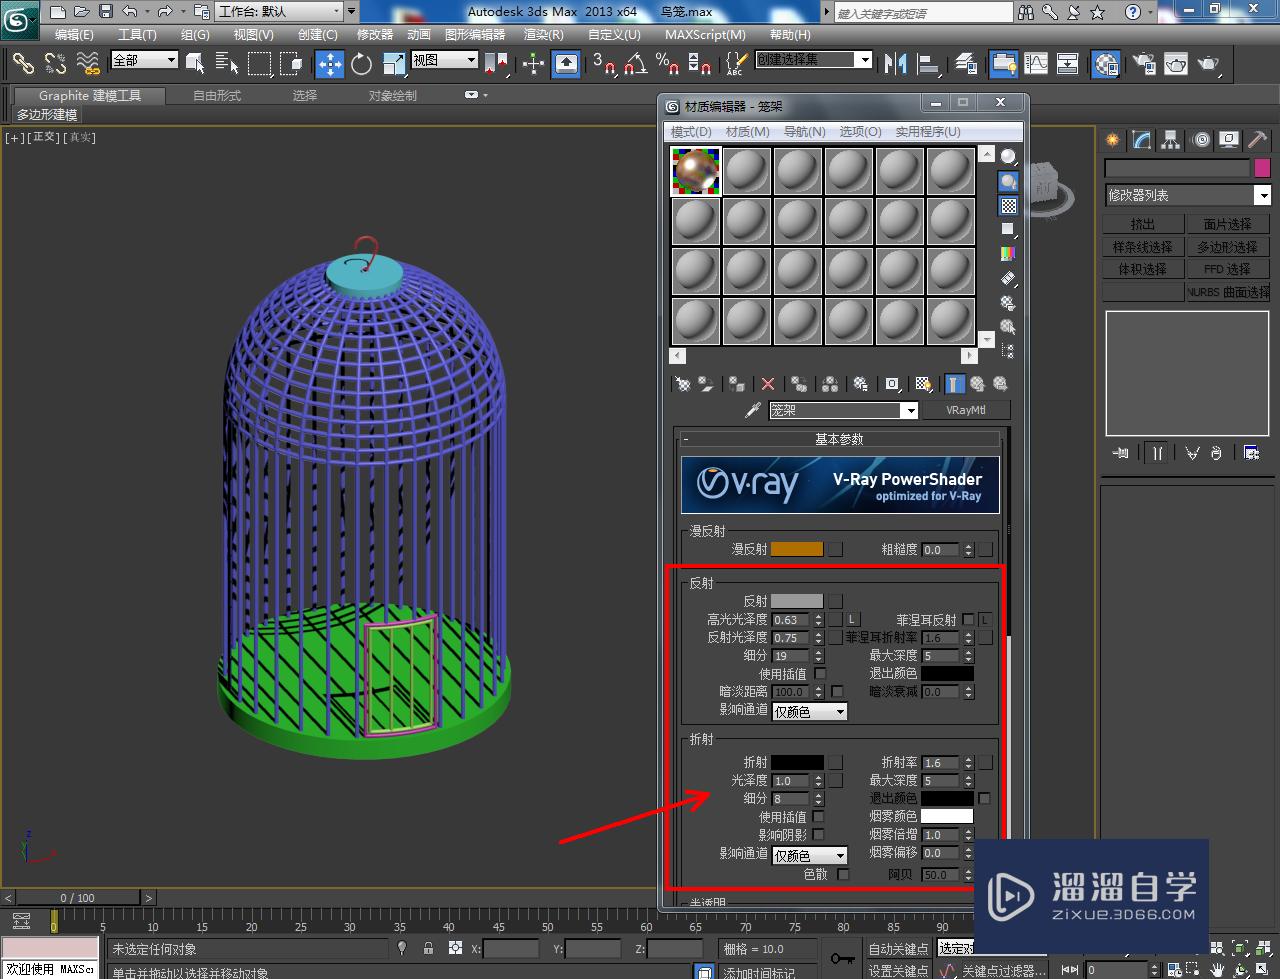Open the 实用程序(U) menu

pos(927,131)
